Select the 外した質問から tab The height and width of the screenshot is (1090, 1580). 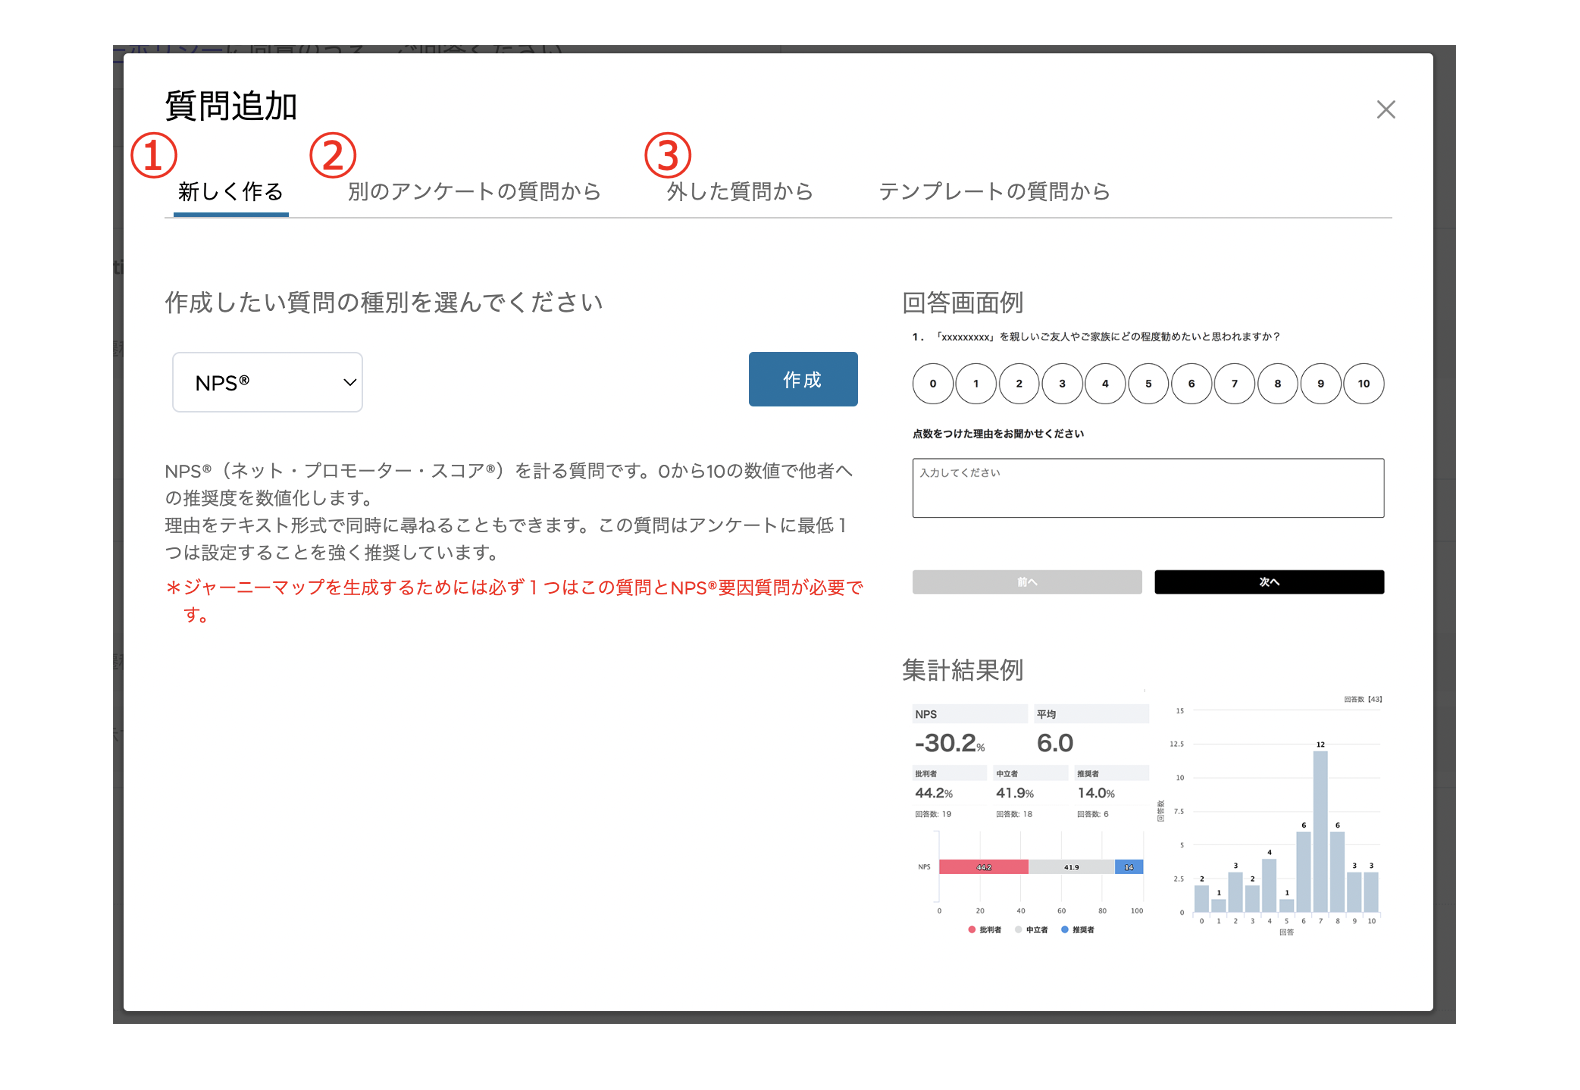coord(740,192)
